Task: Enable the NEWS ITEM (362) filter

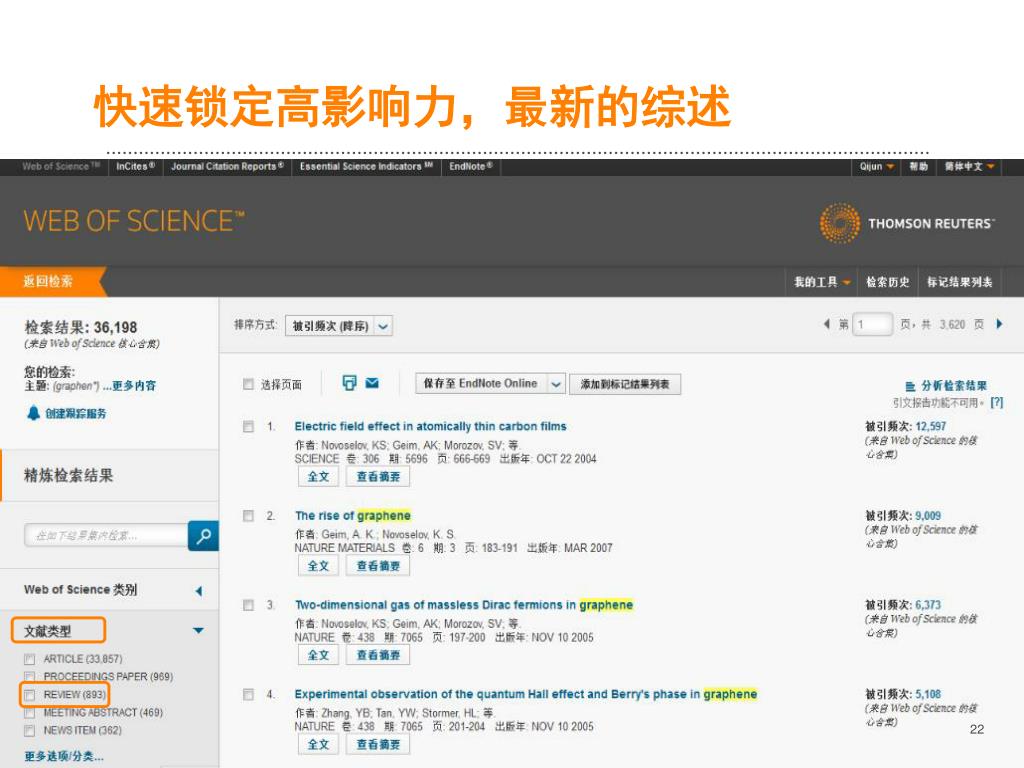Action: pos(29,730)
